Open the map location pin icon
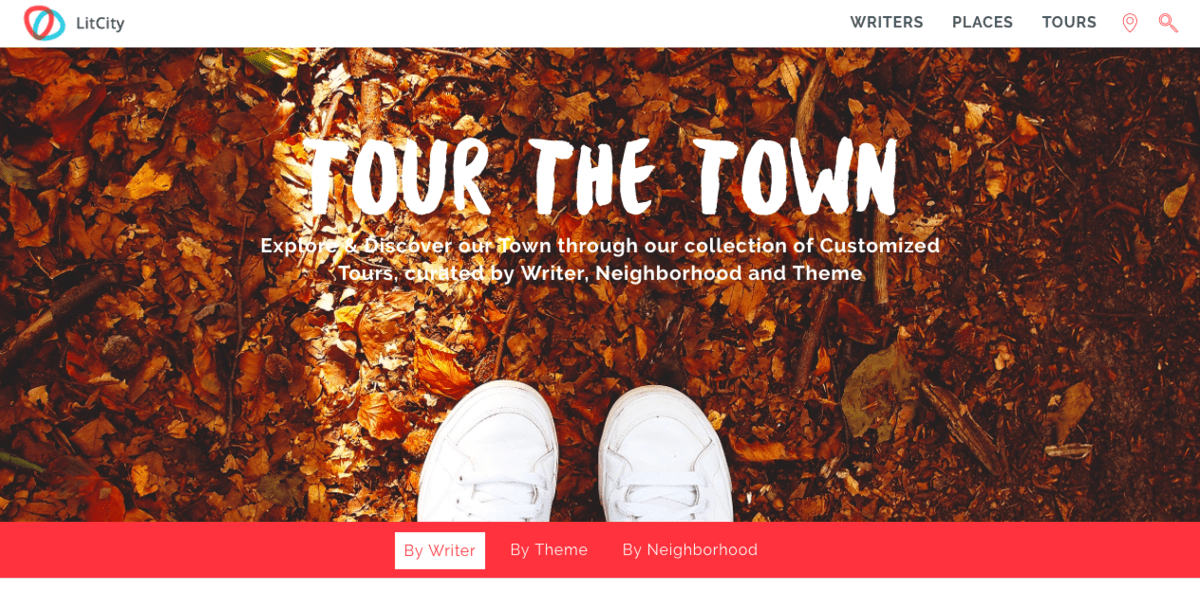 pos(1130,23)
